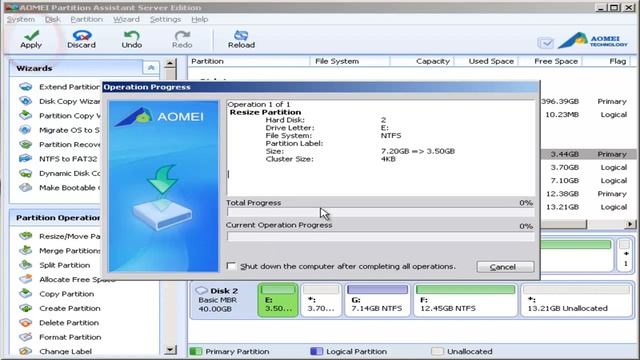
Task: Select Split Partition icon
Action: (25, 265)
